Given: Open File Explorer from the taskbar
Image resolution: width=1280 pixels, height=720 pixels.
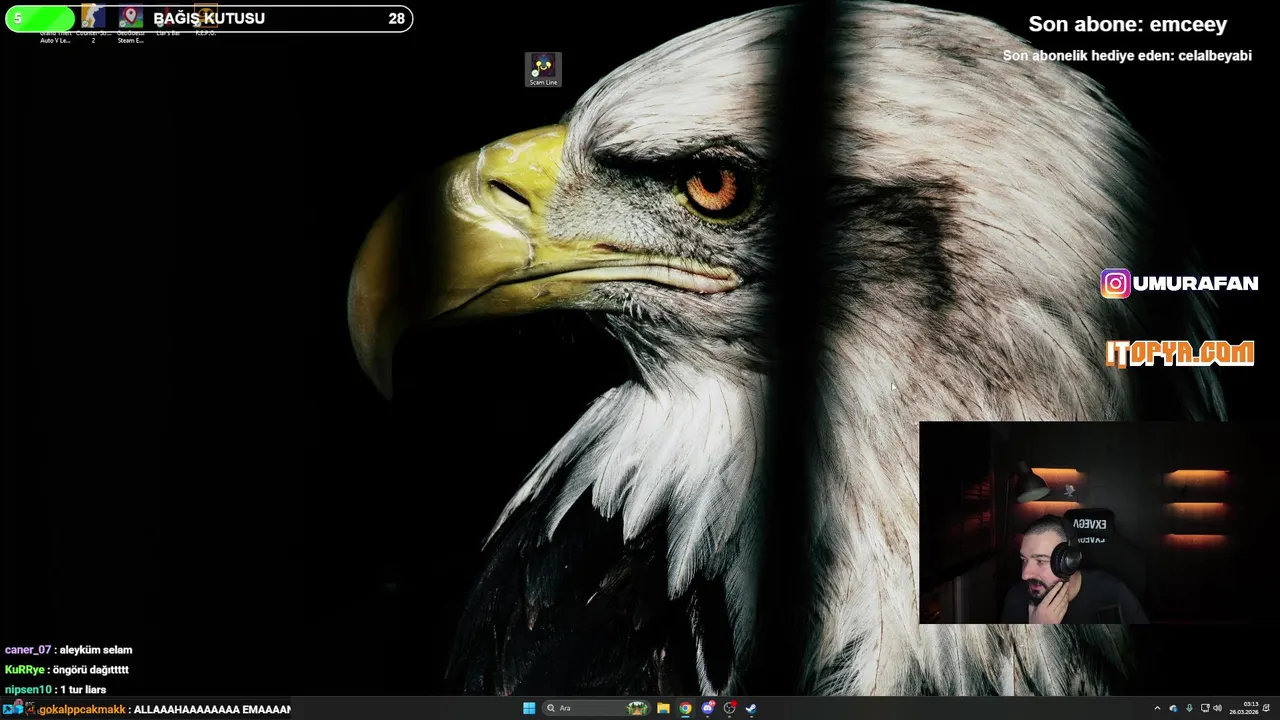Looking at the screenshot, I should click(663, 708).
